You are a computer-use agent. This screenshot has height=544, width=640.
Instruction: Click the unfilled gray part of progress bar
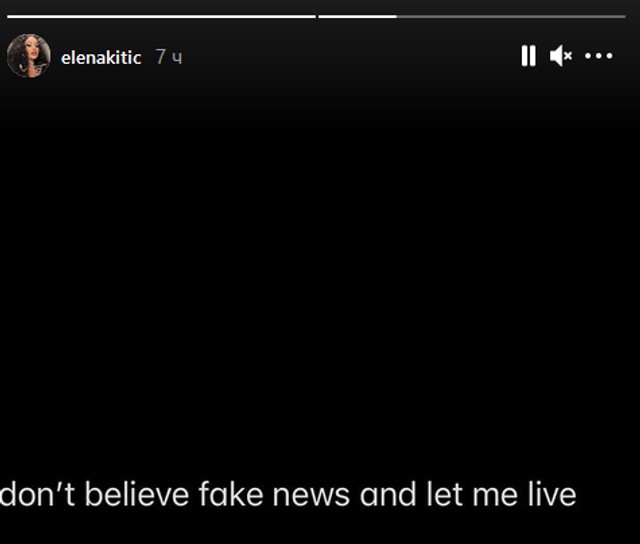point(511,17)
